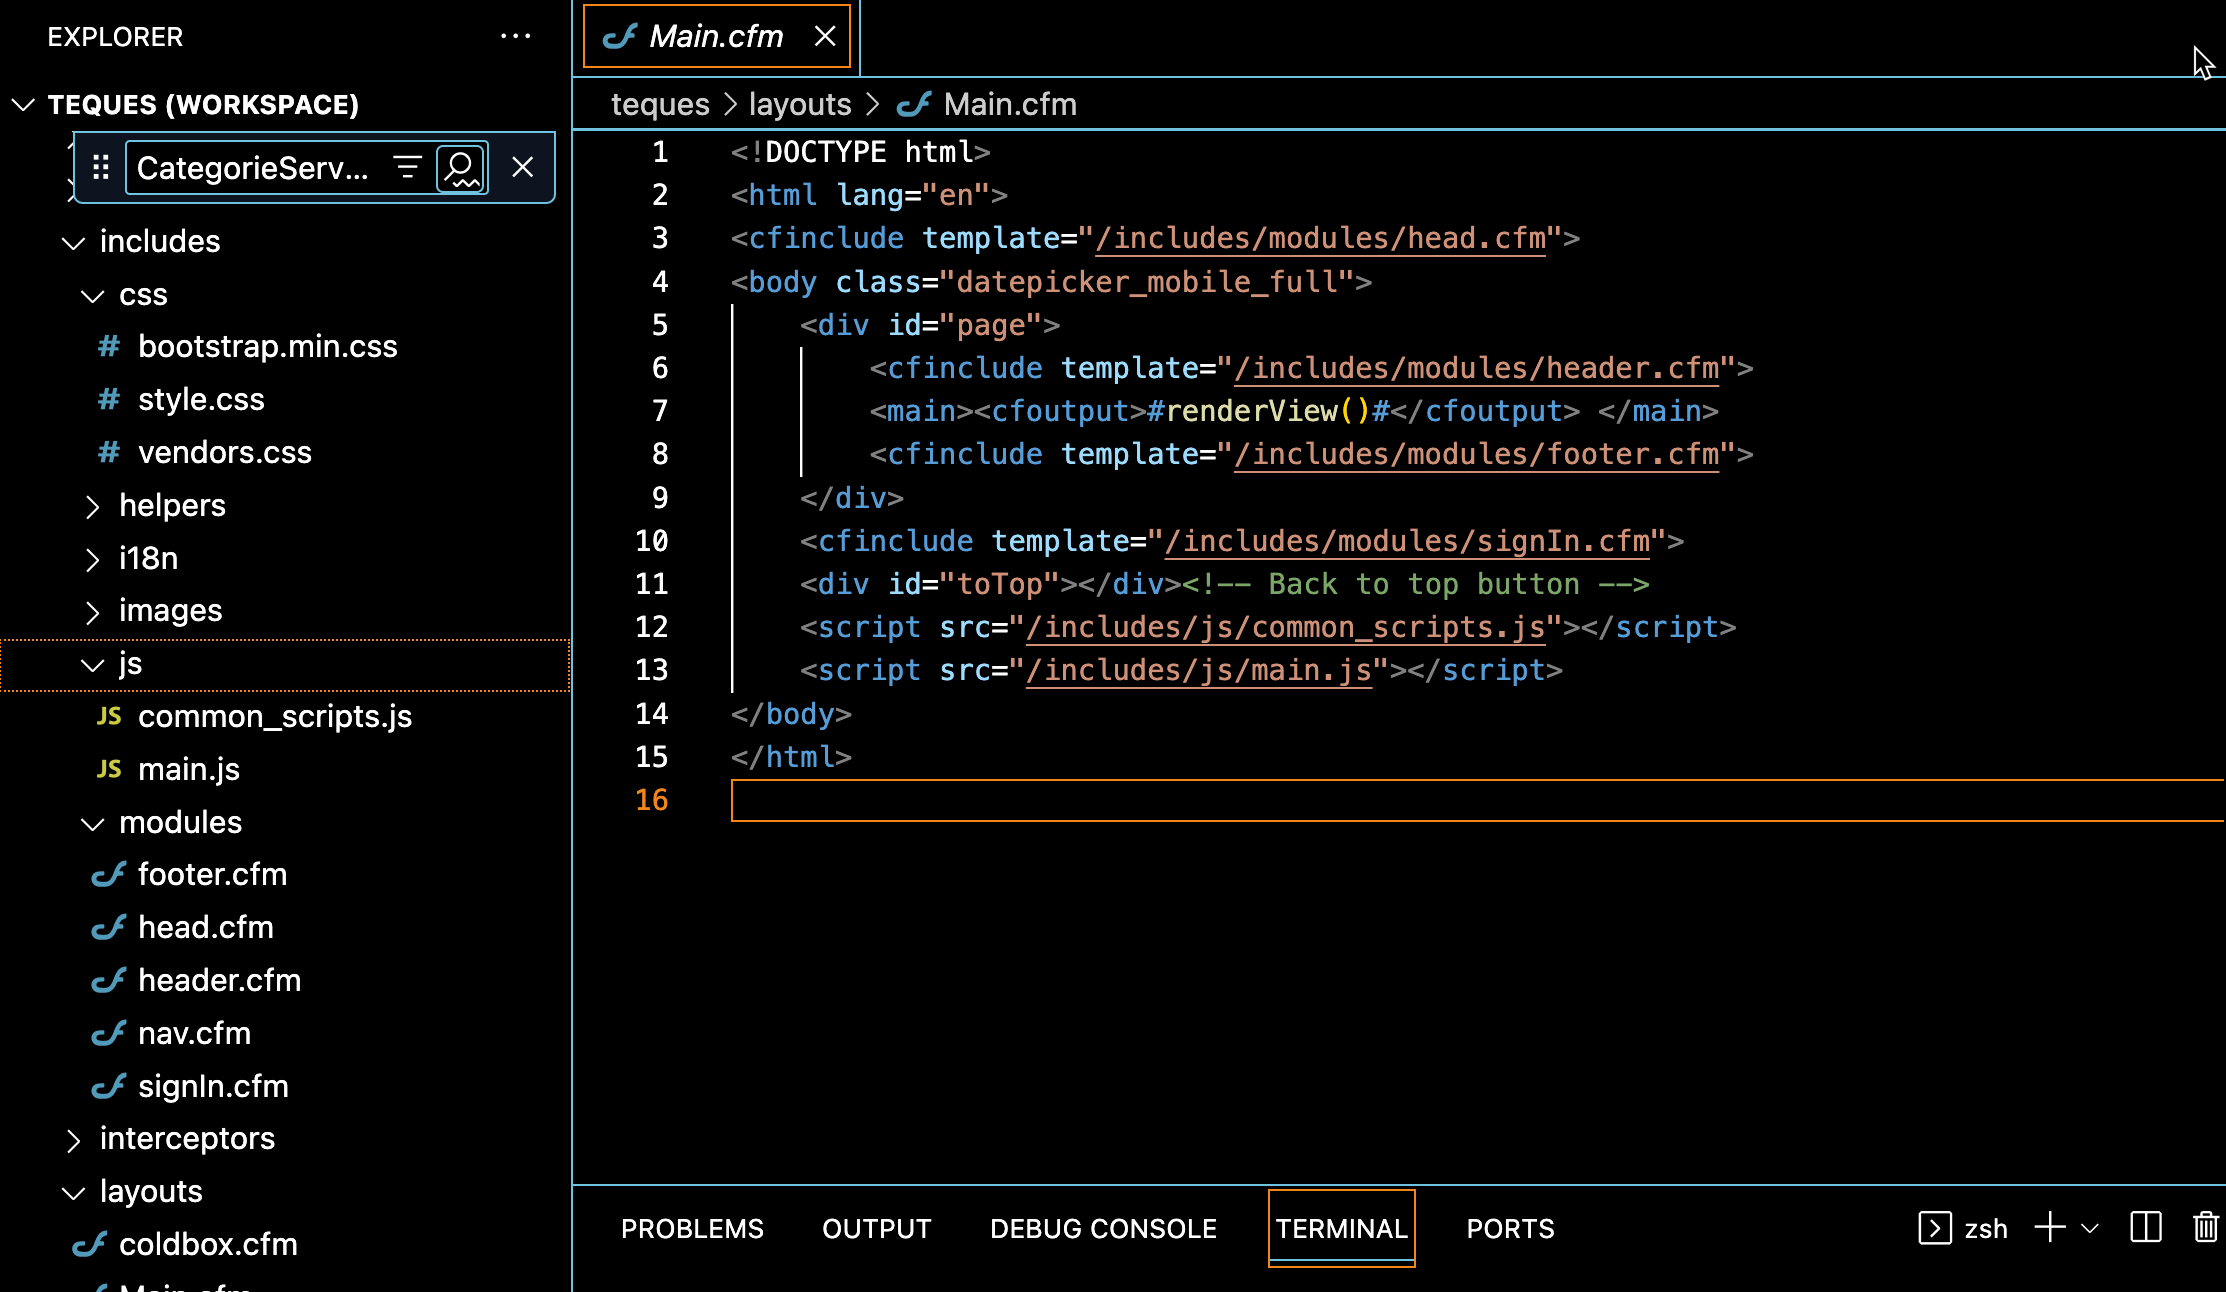Open Explorer more actions ellipsis menu
Screen dimensions: 2226x1292
tap(515, 37)
